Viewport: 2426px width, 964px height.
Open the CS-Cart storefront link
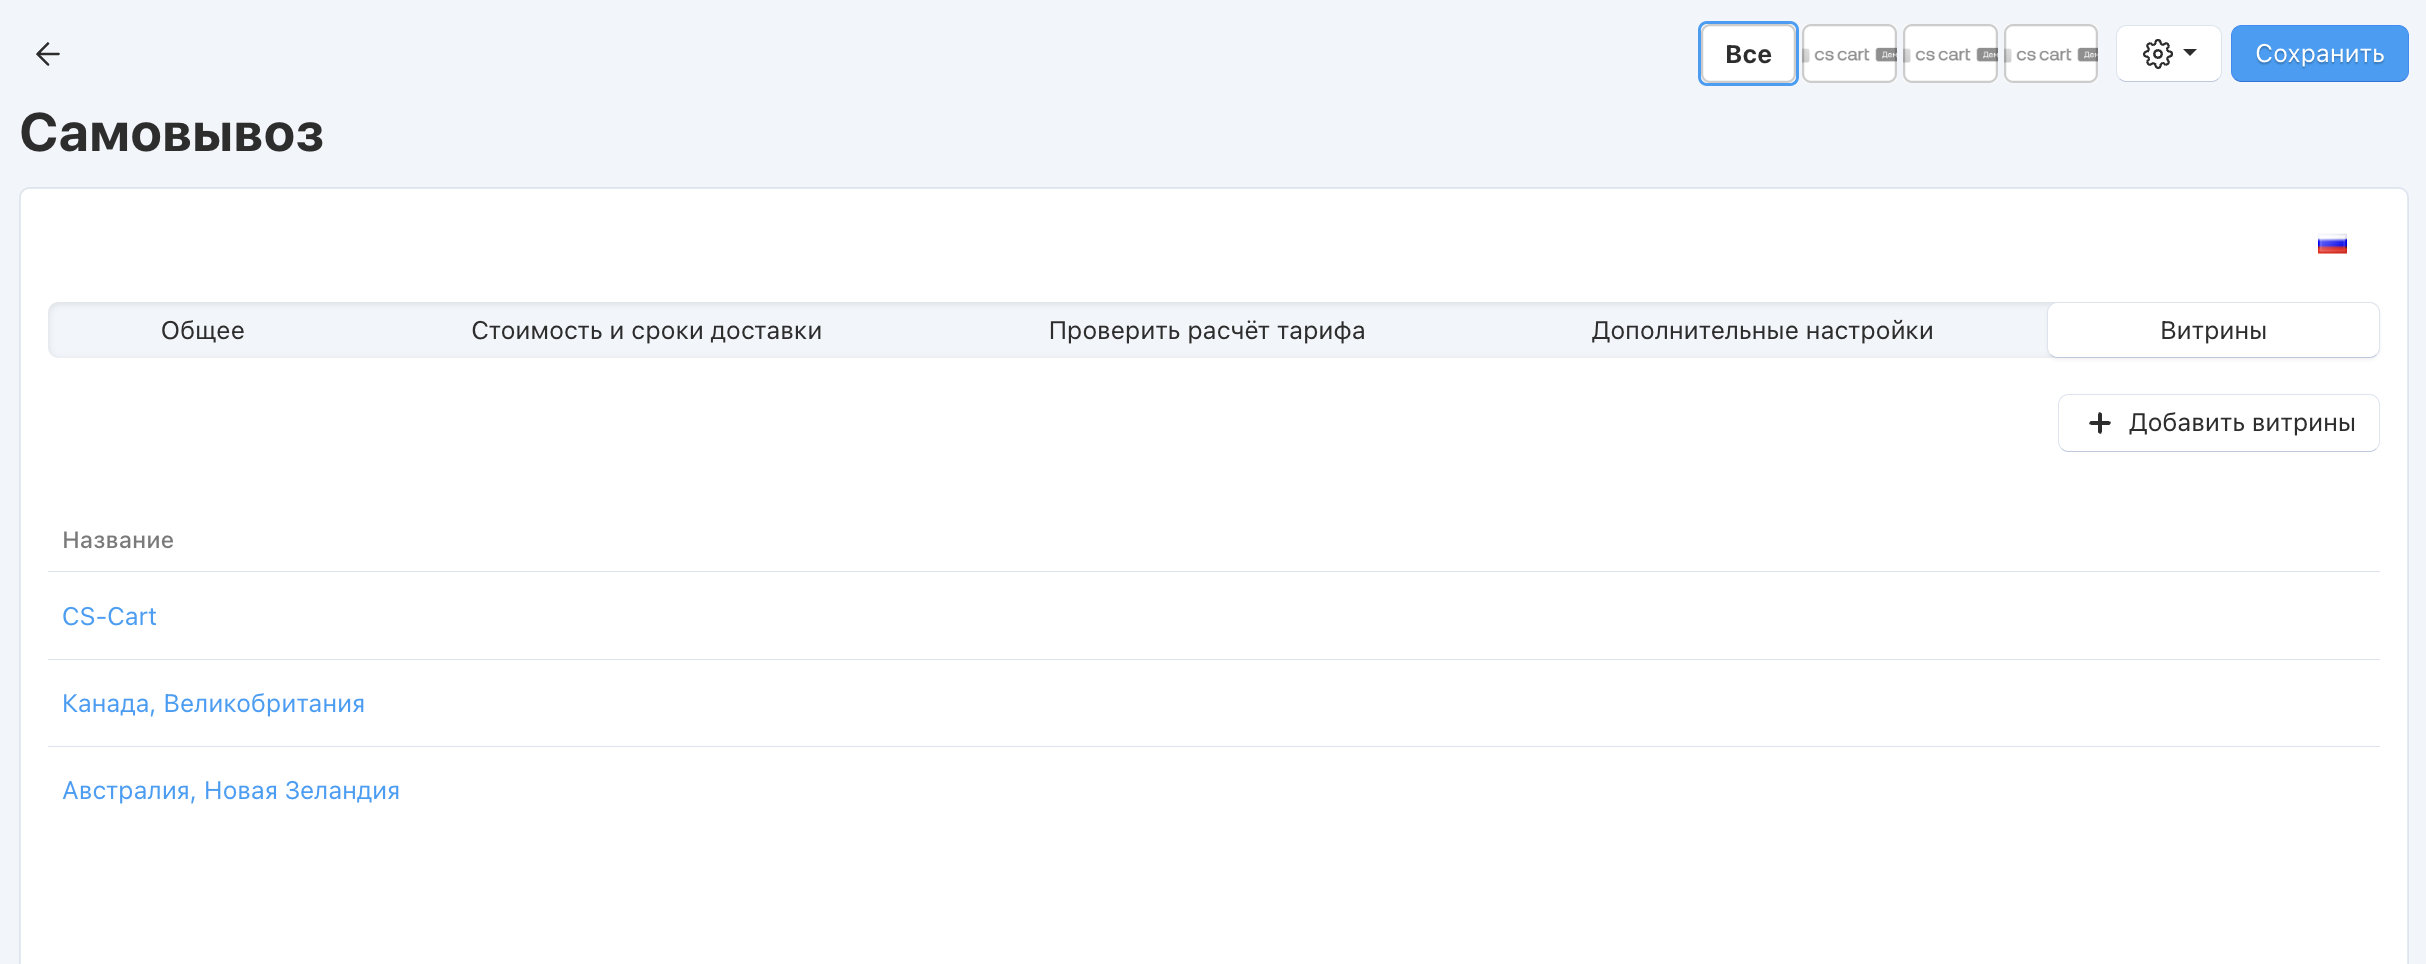[x=109, y=617]
